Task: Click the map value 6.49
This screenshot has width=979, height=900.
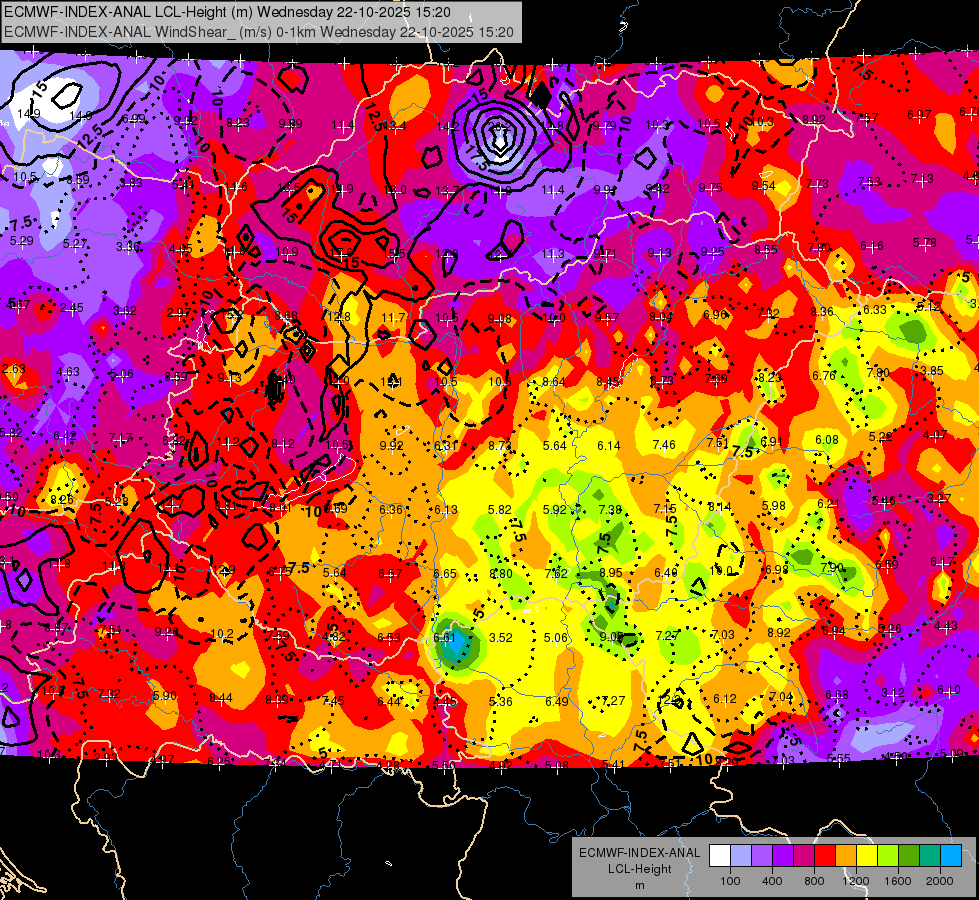Action: (x=556, y=701)
